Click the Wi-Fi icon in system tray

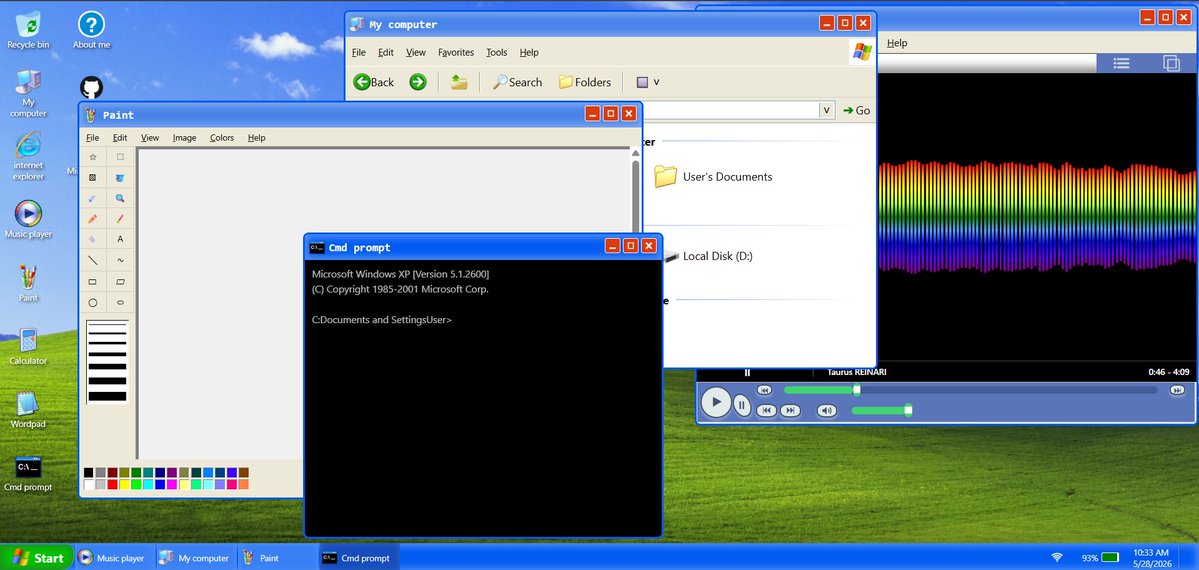(1058, 558)
